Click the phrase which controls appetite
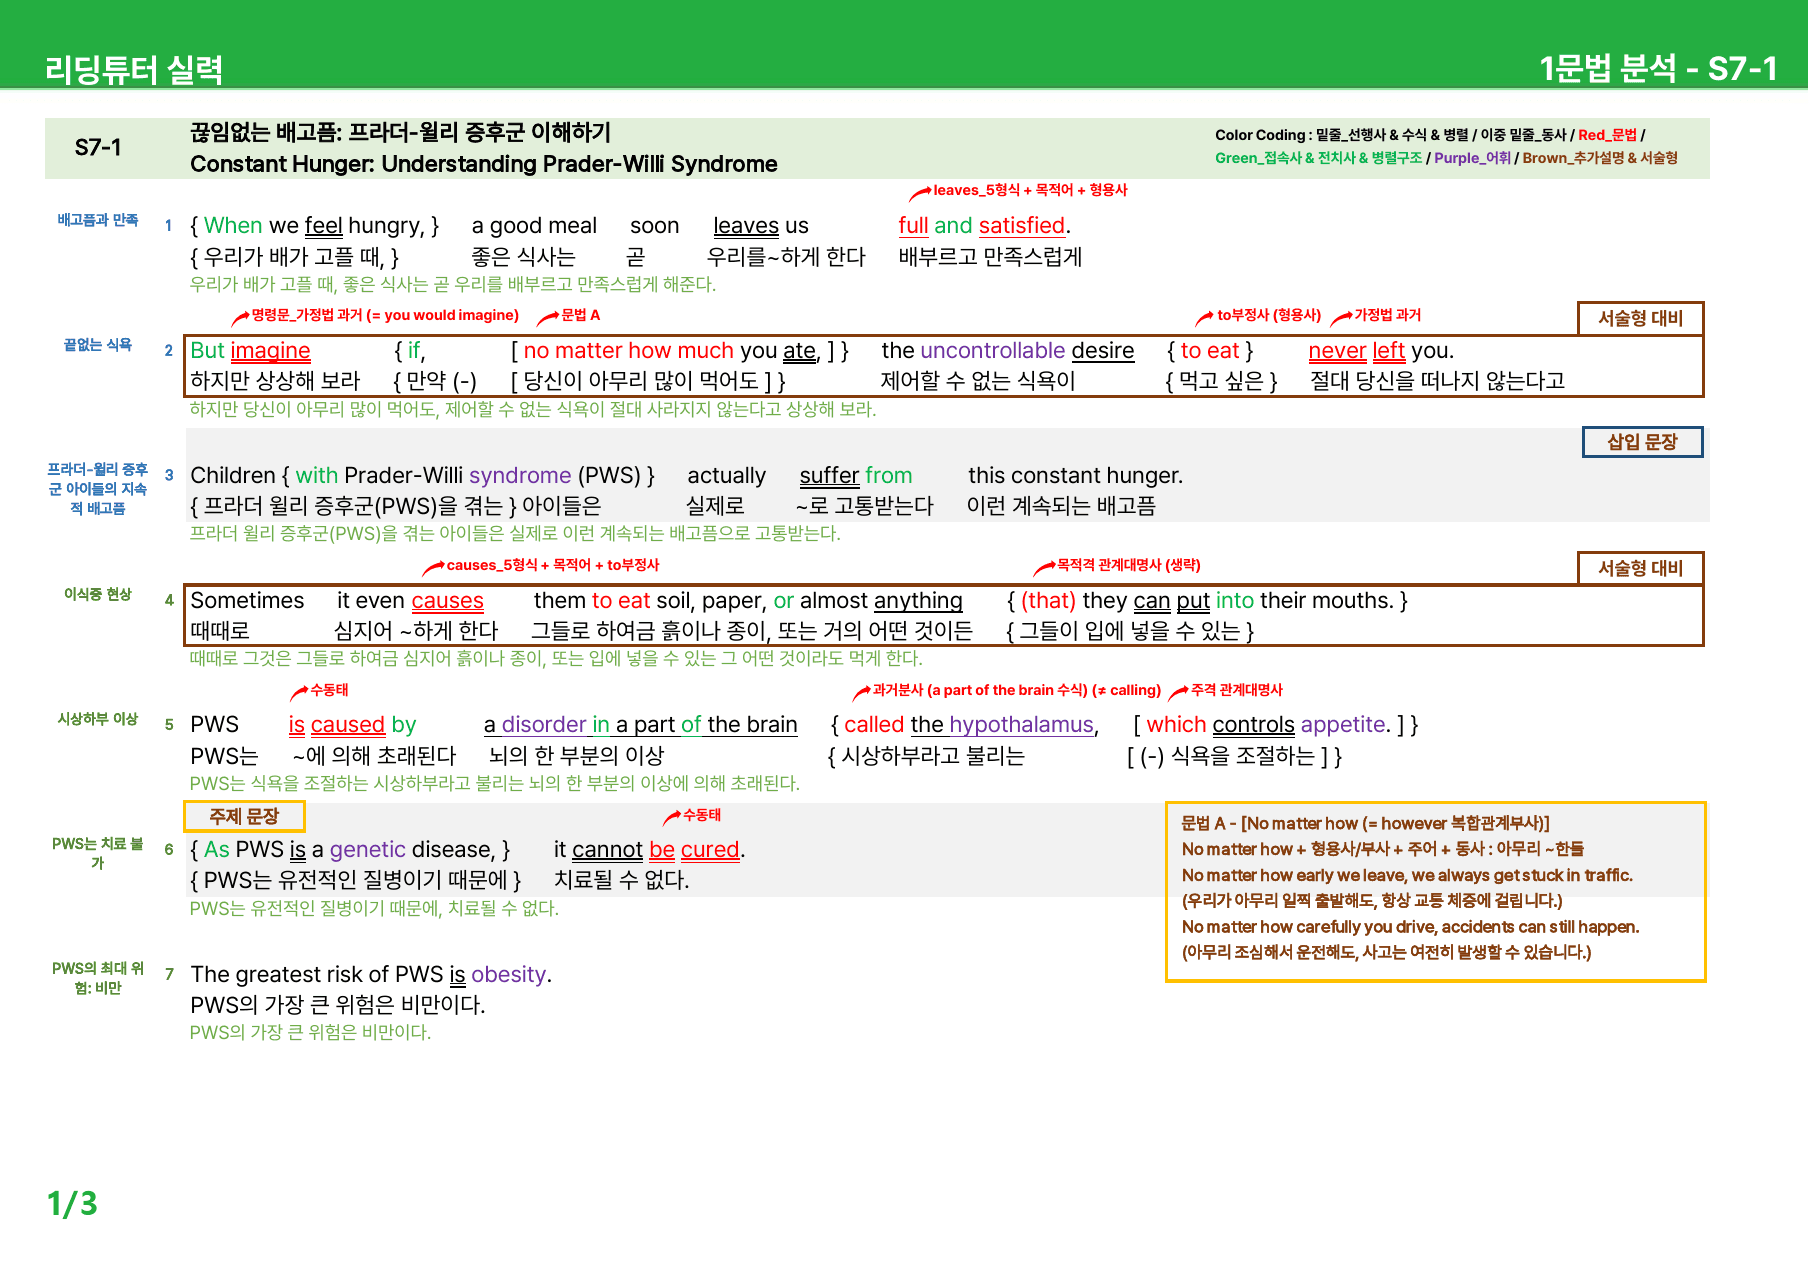1809x1278 pixels. point(1266,725)
